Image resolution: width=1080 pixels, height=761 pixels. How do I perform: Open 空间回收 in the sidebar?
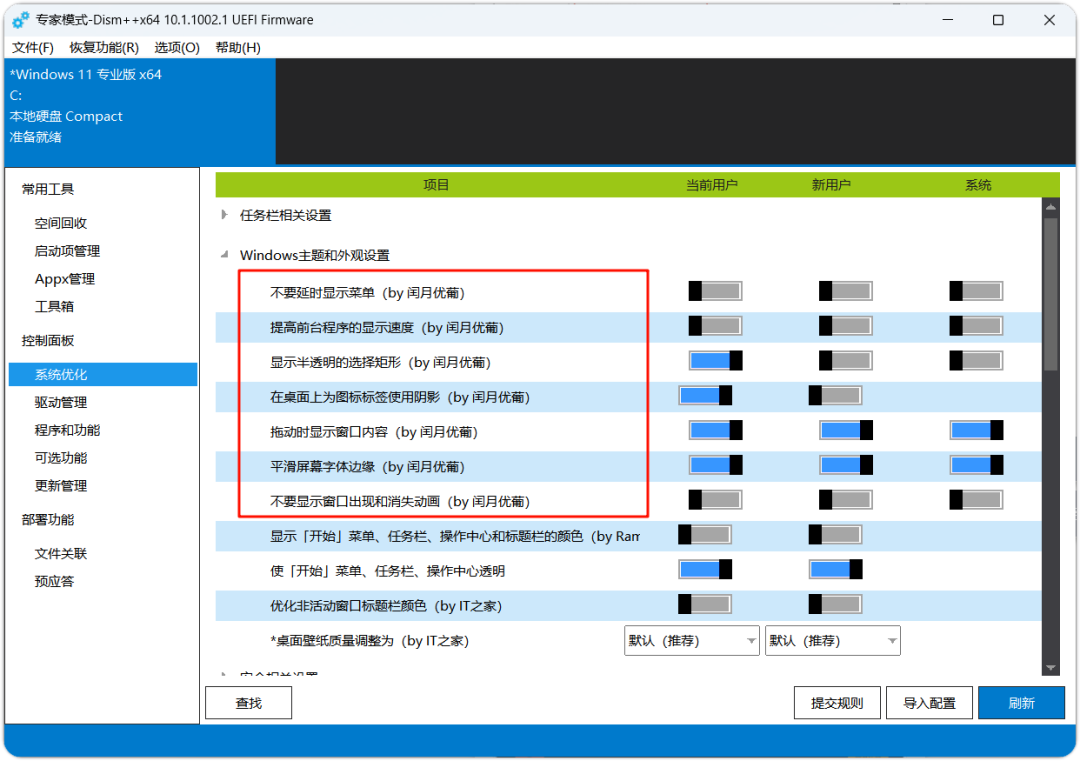[61, 223]
